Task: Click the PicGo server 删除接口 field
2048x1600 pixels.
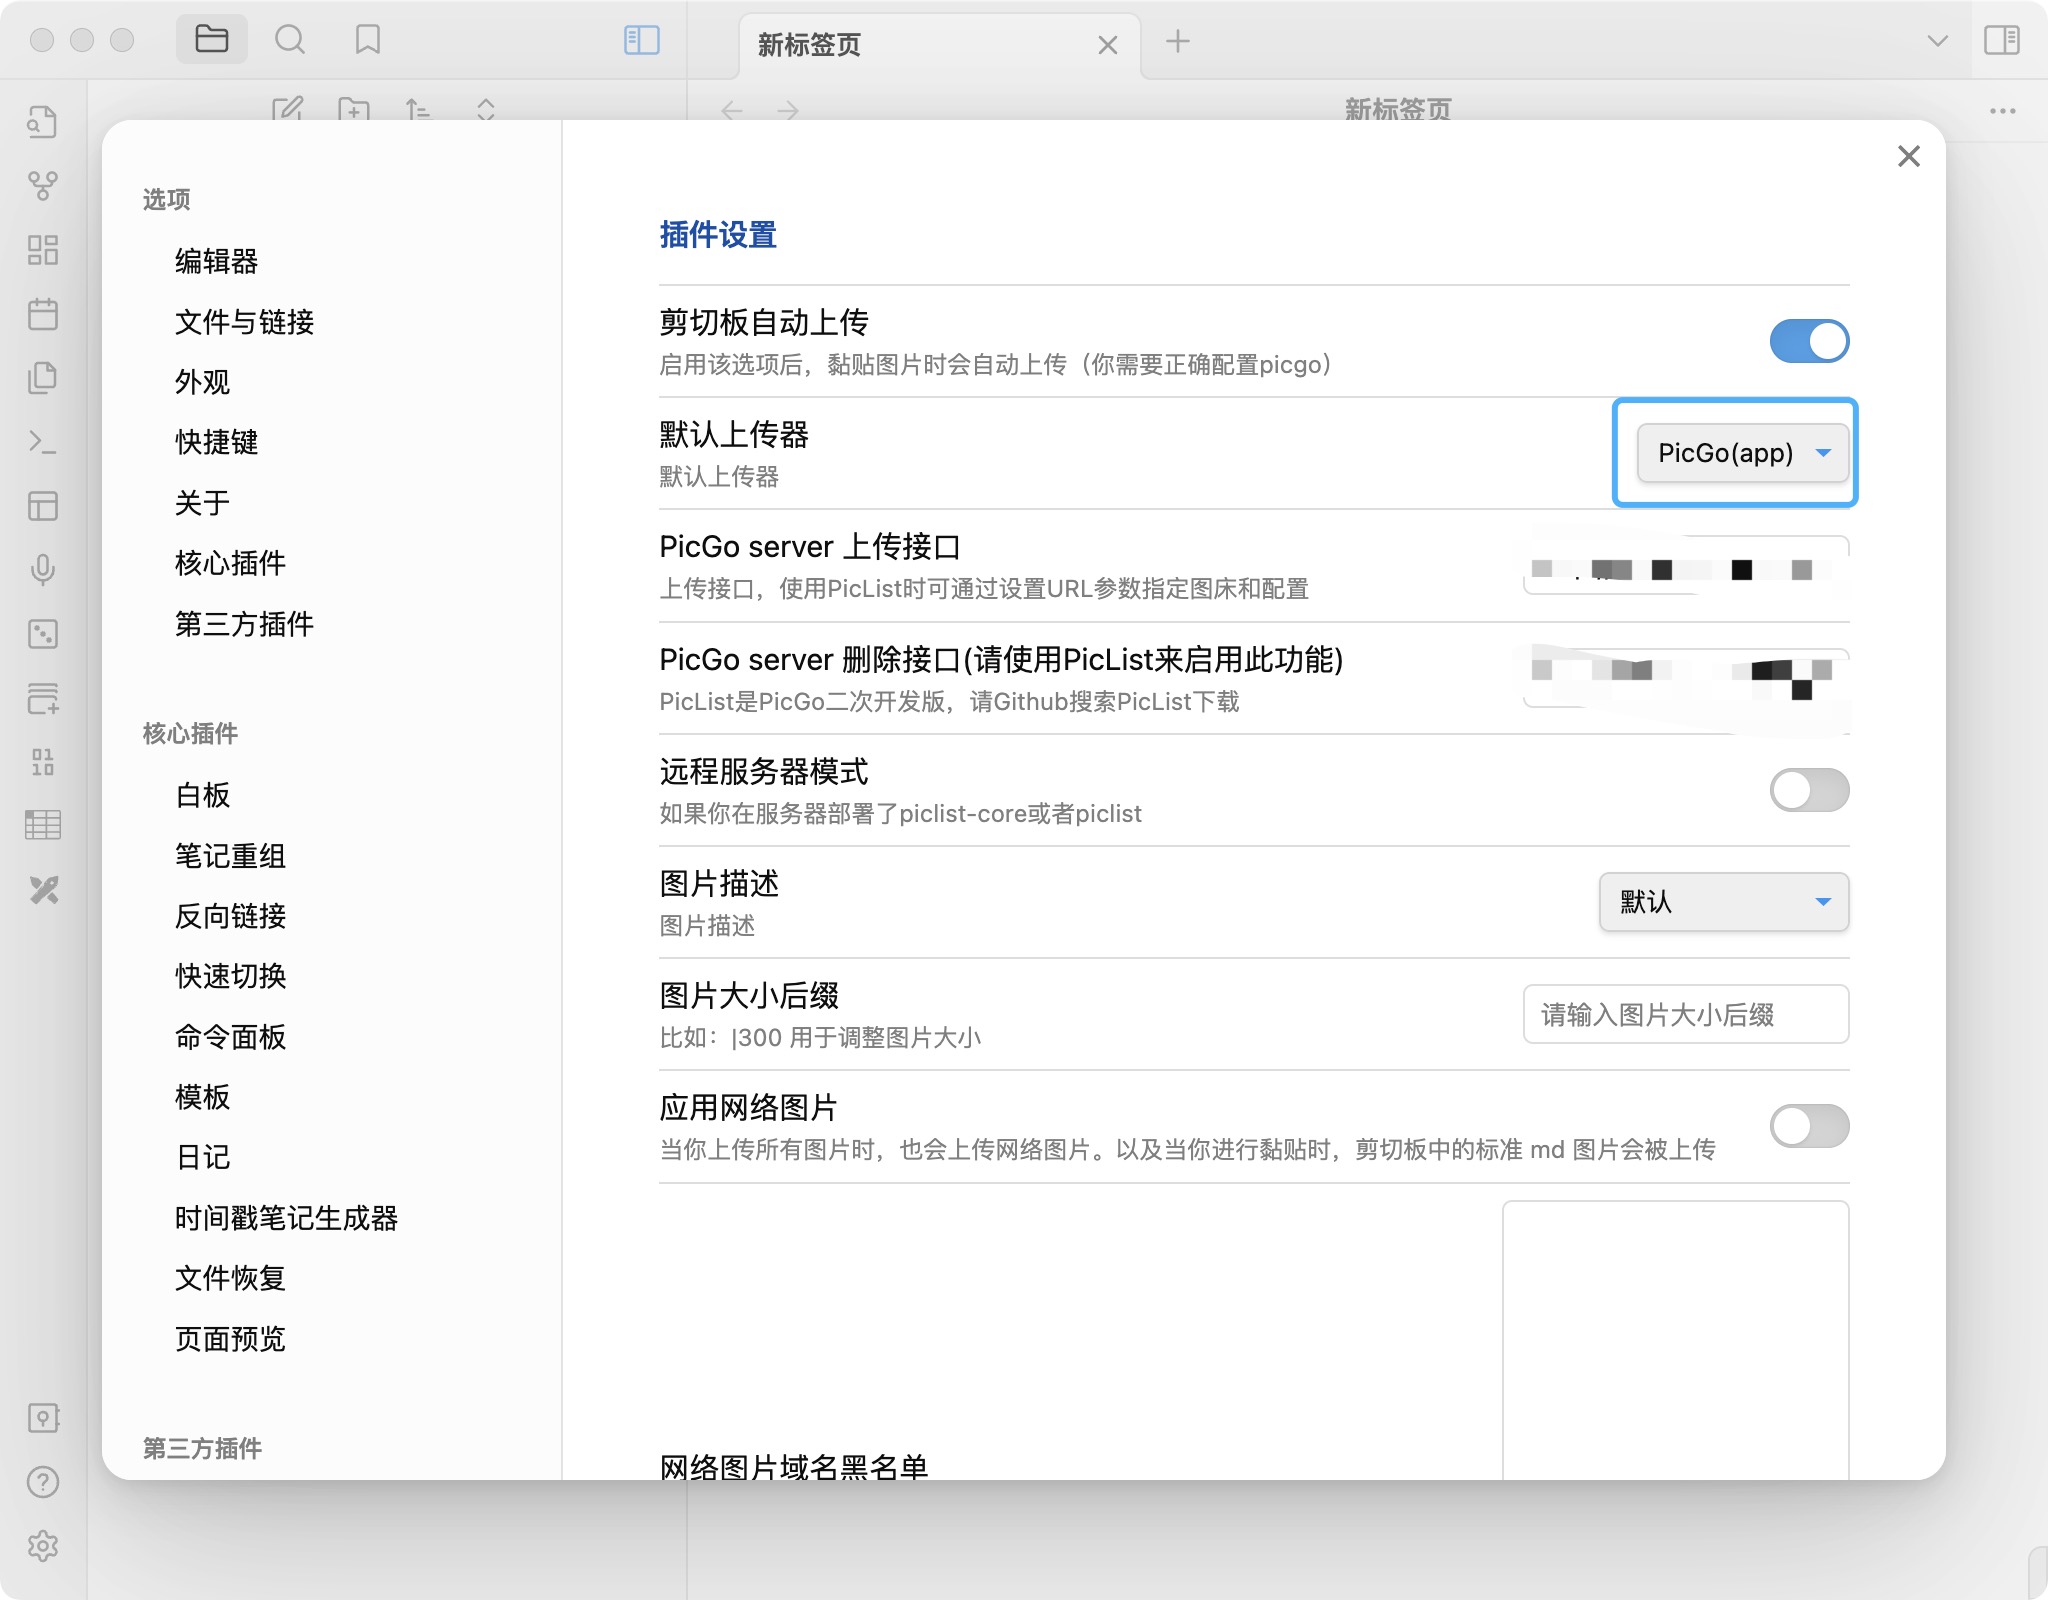Action: pos(1685,678)
